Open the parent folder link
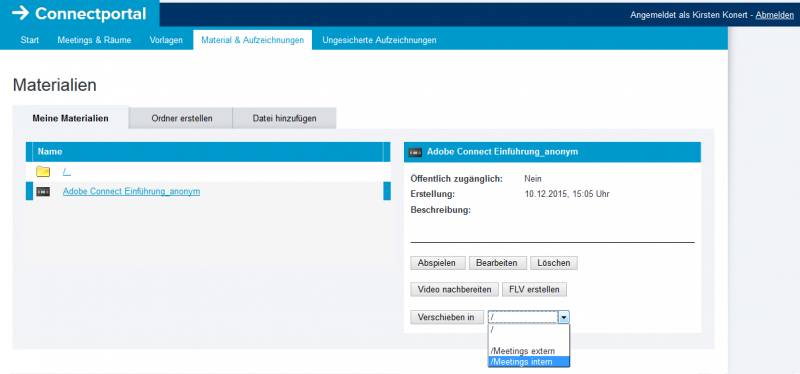 (x=66, y=172)
